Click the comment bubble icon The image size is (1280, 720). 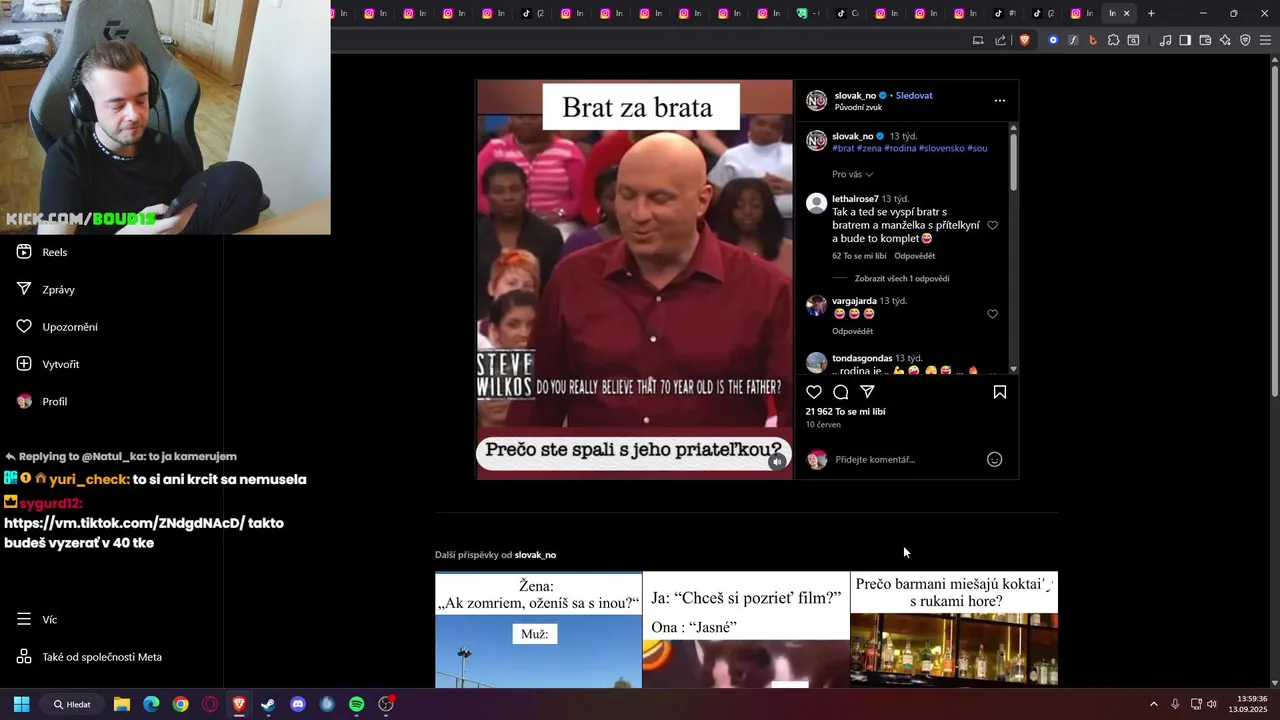coord(841,392)
